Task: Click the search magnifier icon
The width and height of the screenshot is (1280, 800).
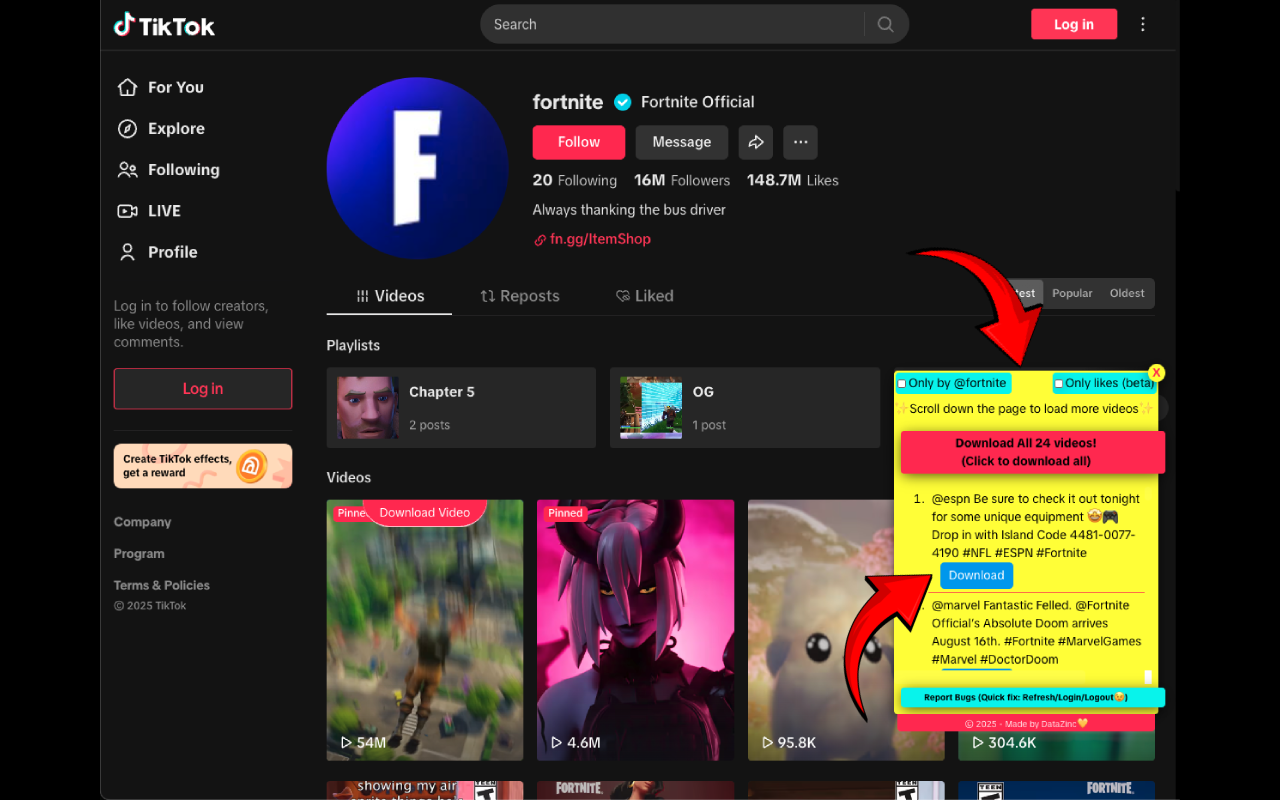Action: point(885,25)
